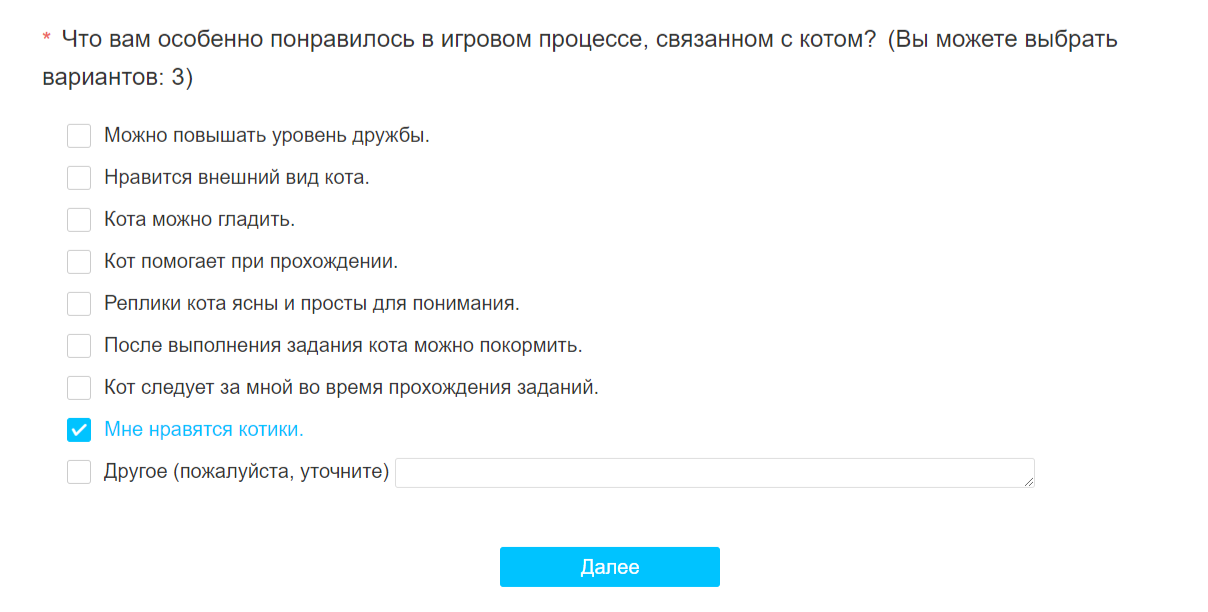This screenshot has width=1208, height=612.
Task: Tick the "Нравится внешний вид кота" checkbox box
Action: (x=79, y=178)
